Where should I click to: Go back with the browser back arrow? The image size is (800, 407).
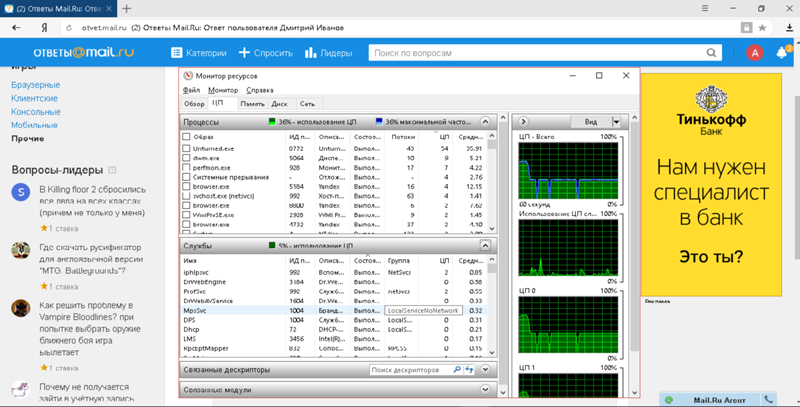[x=16, y=28]
